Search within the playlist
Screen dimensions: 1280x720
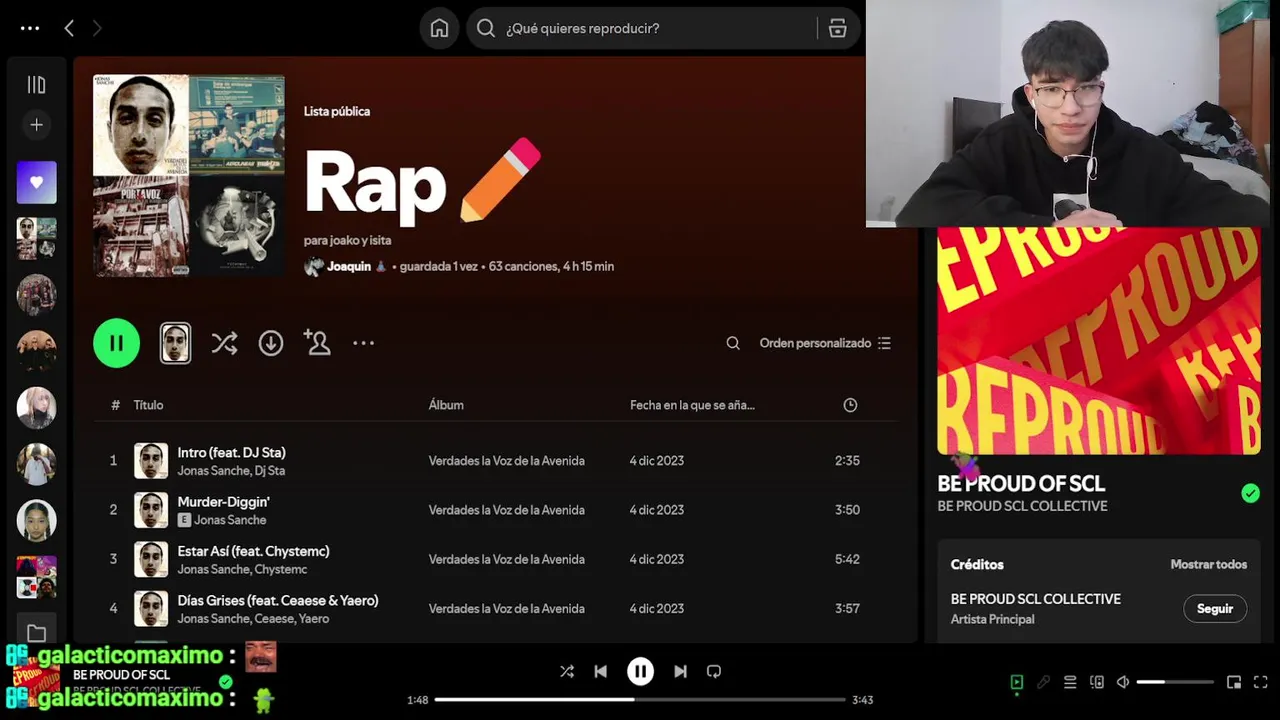point(733,343)
